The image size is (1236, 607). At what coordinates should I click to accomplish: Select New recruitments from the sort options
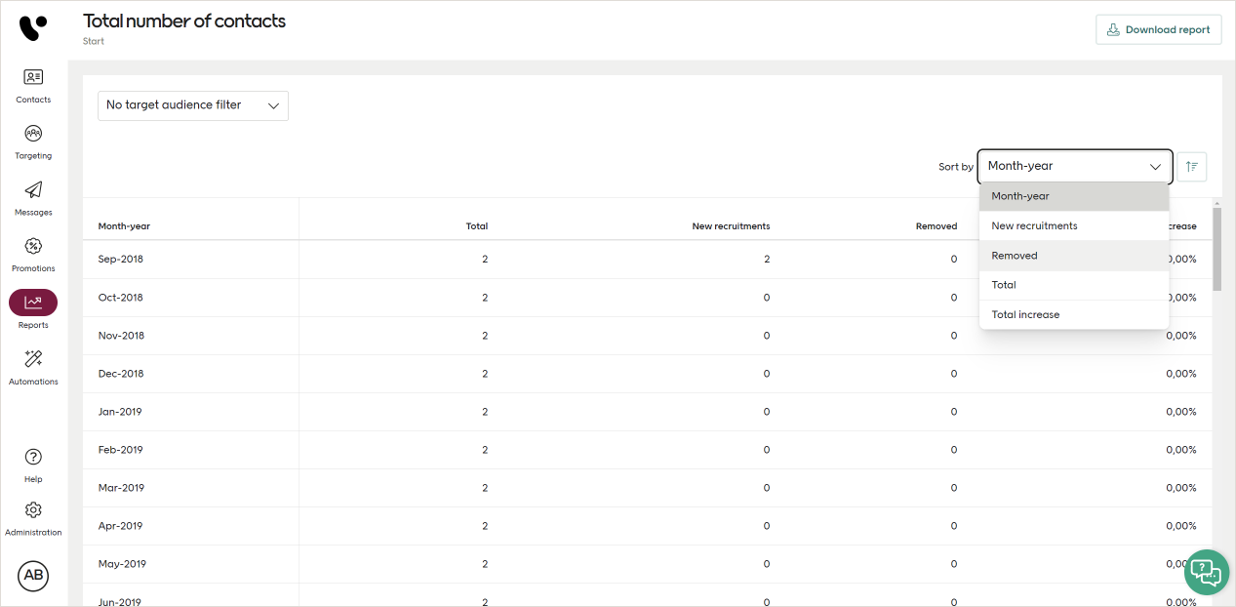(1034, 225)
